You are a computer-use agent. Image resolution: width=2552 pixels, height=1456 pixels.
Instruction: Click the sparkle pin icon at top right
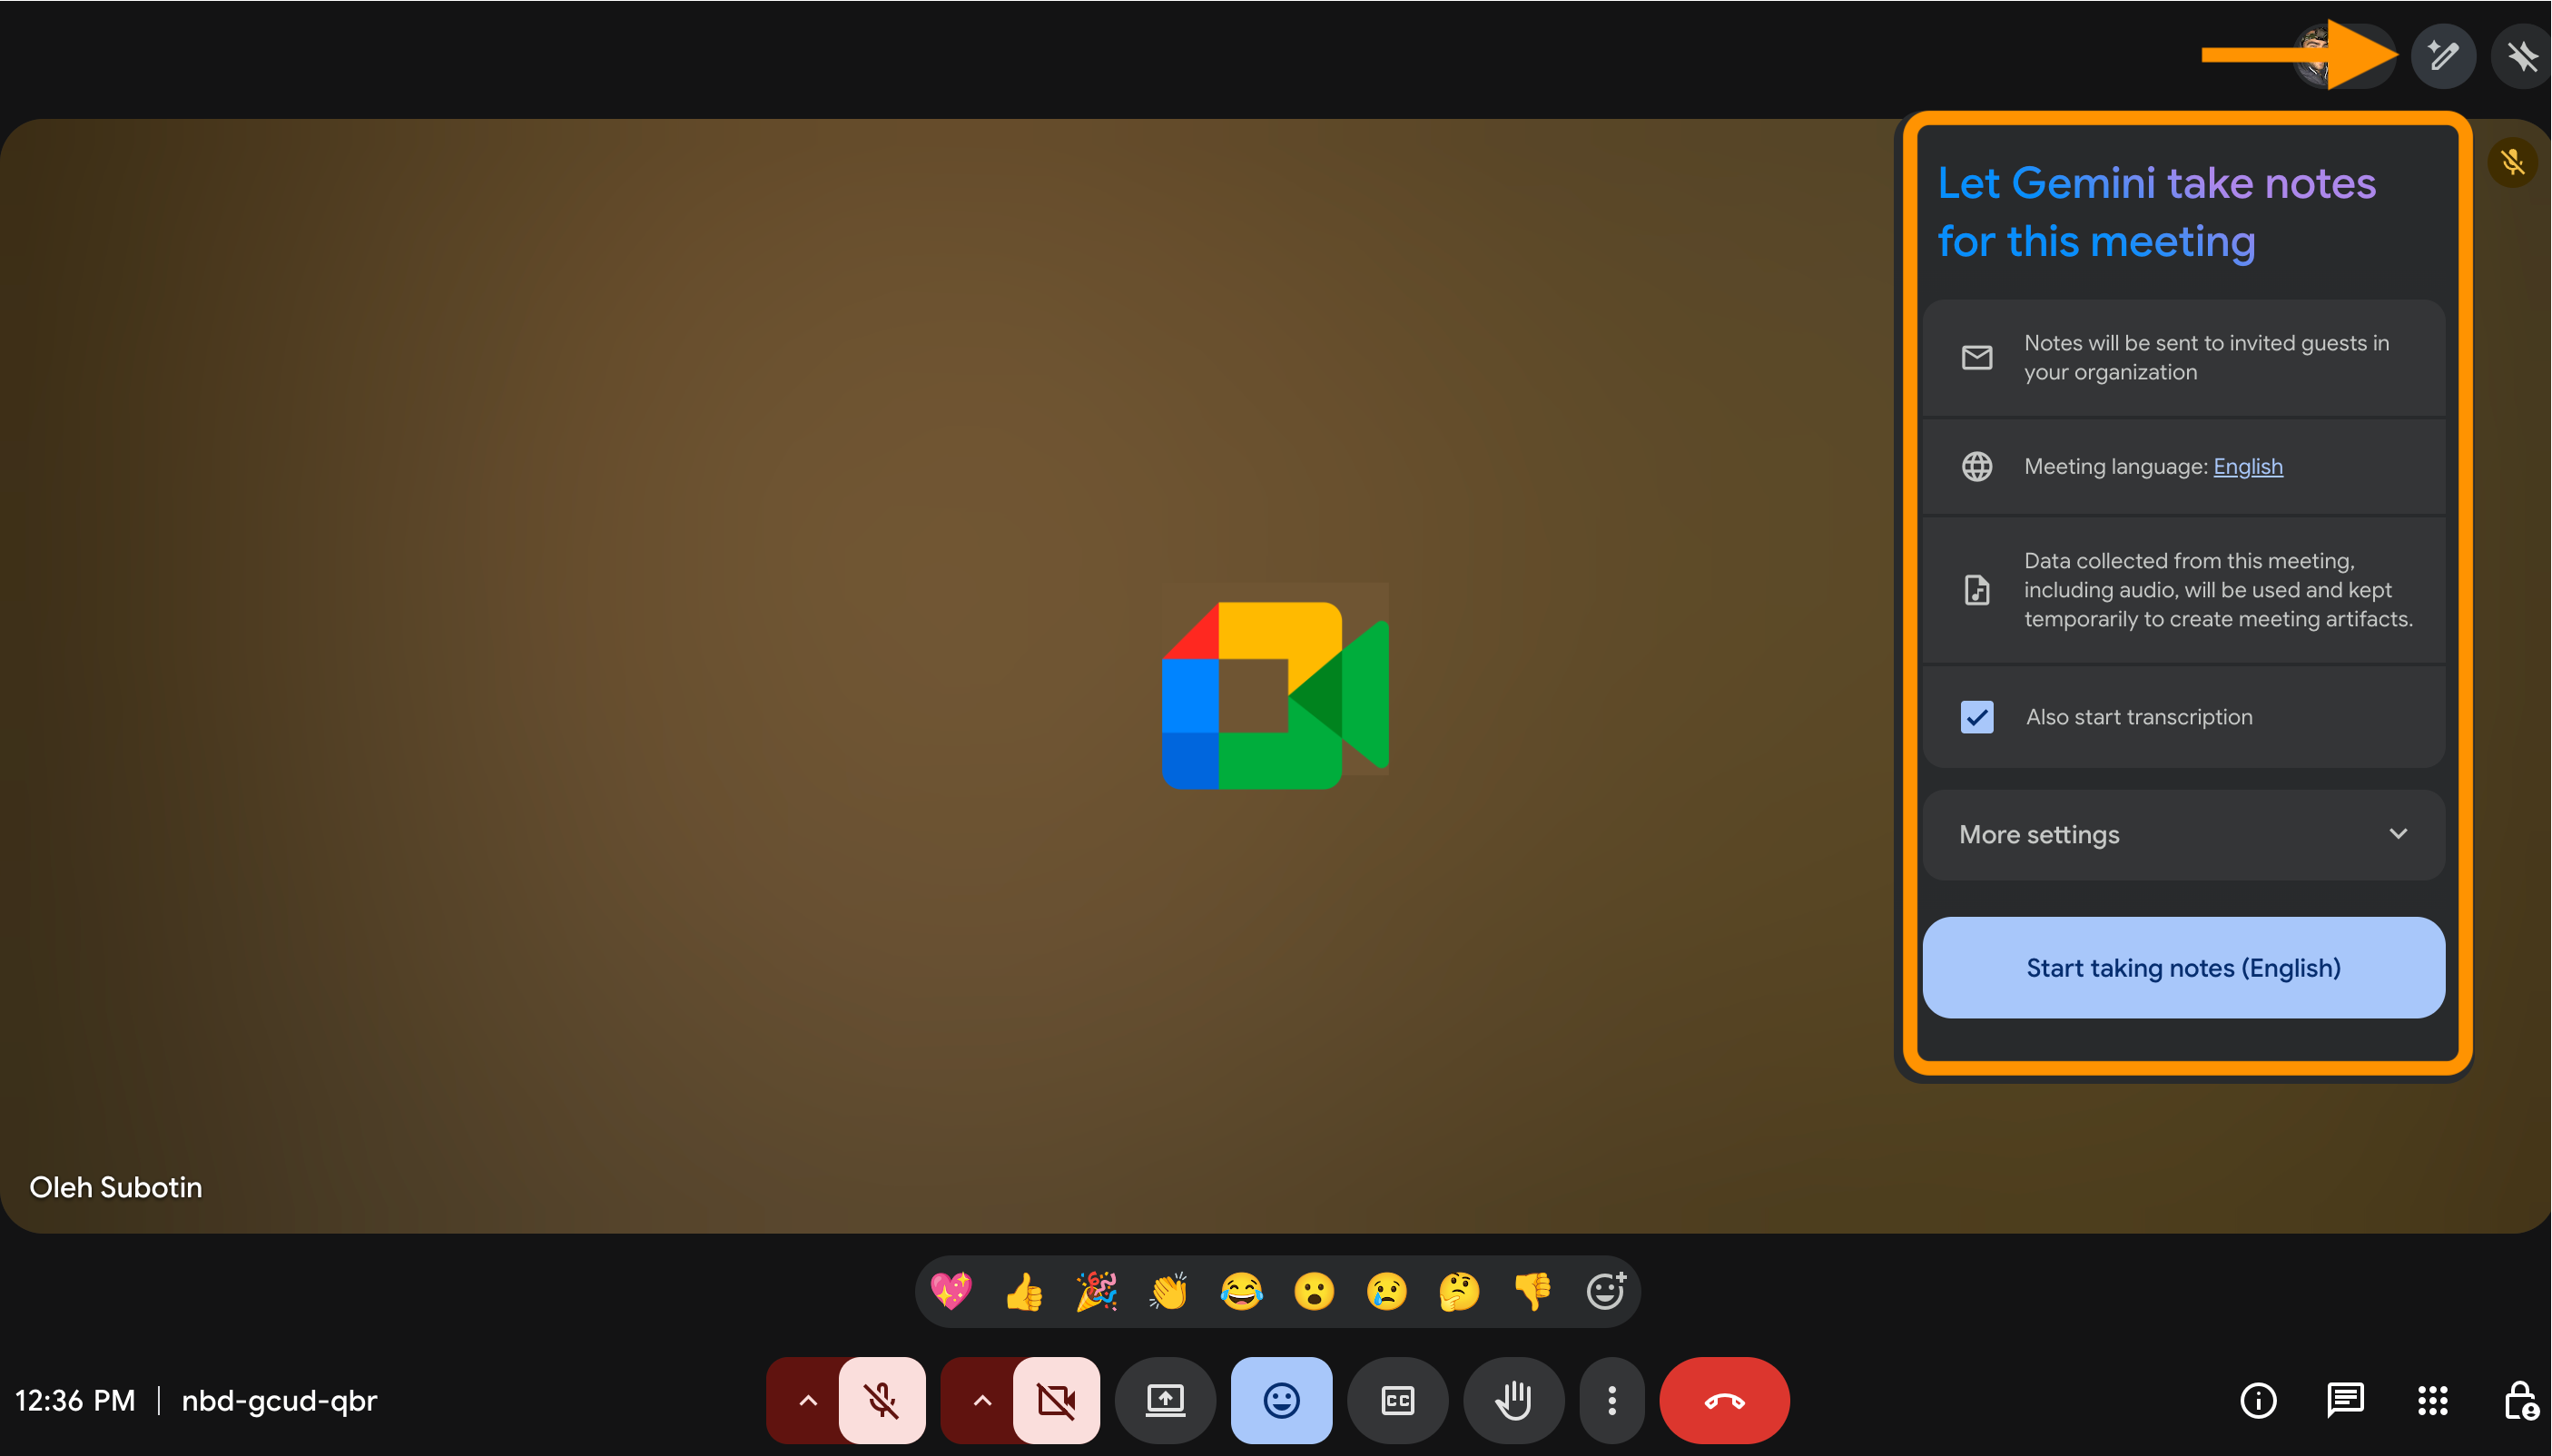click(x=2523, y=56)
